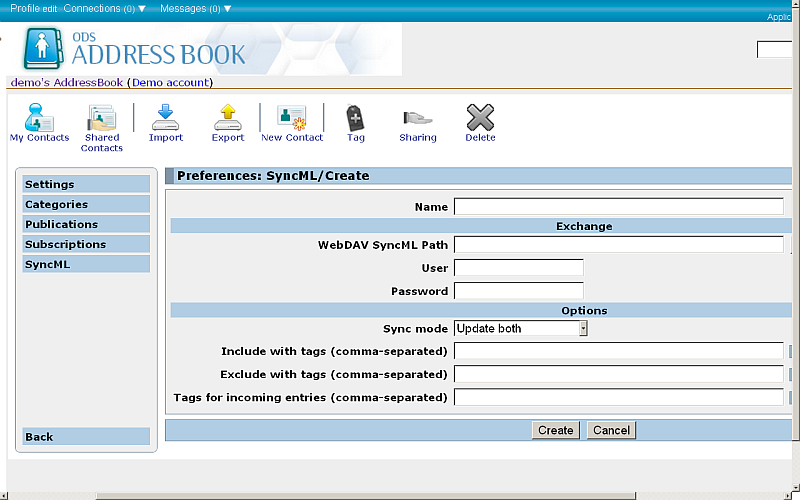The image size is (800, 500).
Task: Open Categories in the left sidebar
Action: click(86, 204)
